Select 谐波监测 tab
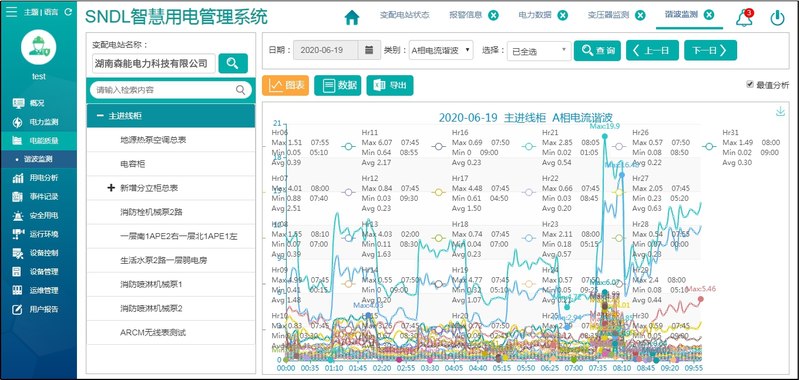This screenshot has width=800, height=380. [681, 15]
